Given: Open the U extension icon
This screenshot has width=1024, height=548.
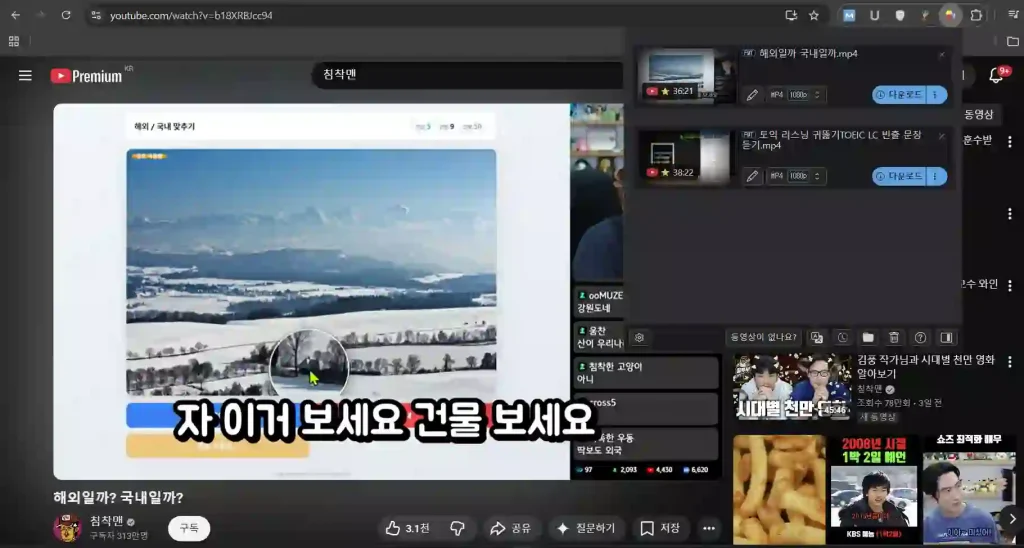Looking at the screenshot, I should coord(874,15).
